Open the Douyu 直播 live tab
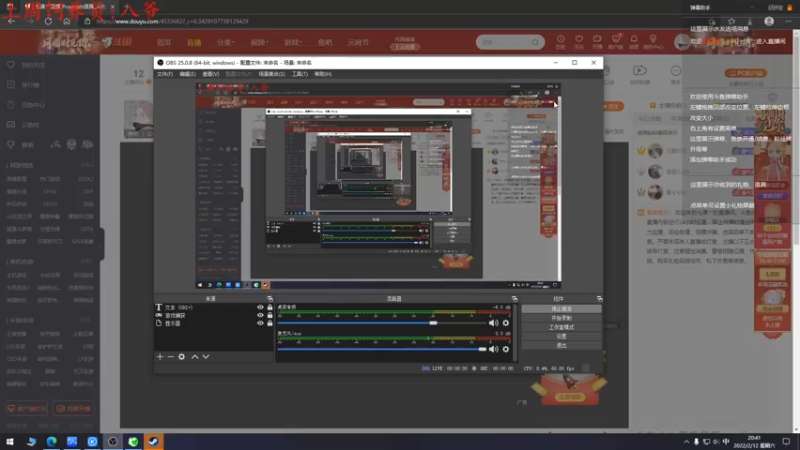800x450 pixels. point(194,42)
